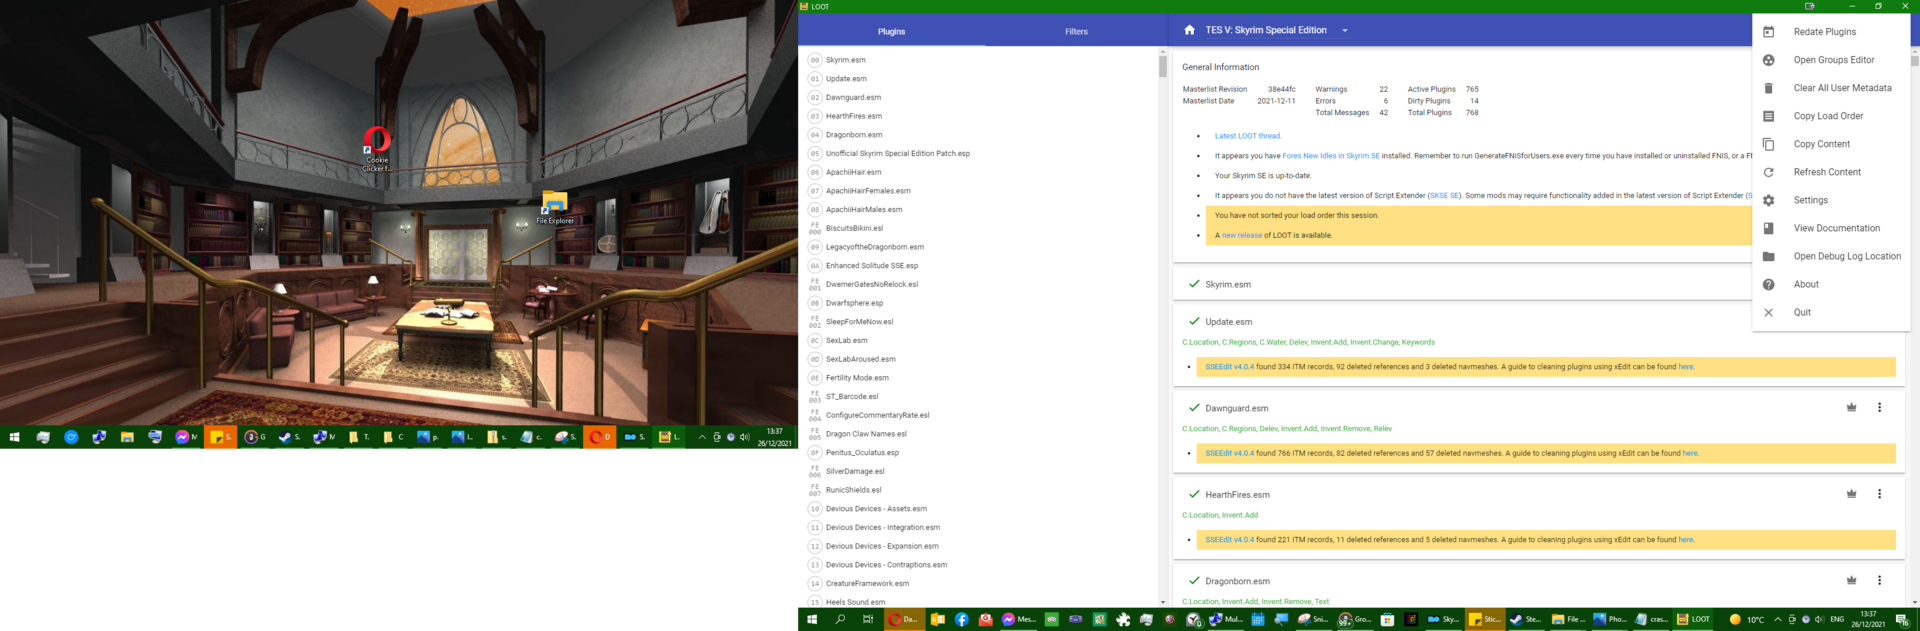Open Settings from the LOOT menu
Image resolution: width=1920 pixels, height=631 pixels.
click(1831, 200)
